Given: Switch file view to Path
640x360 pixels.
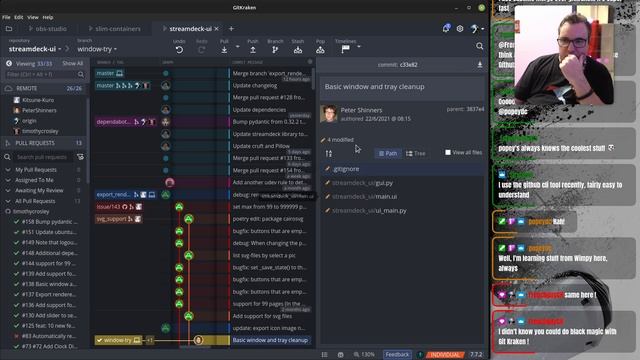Looking at the screenshot, I should coord(388,153).
